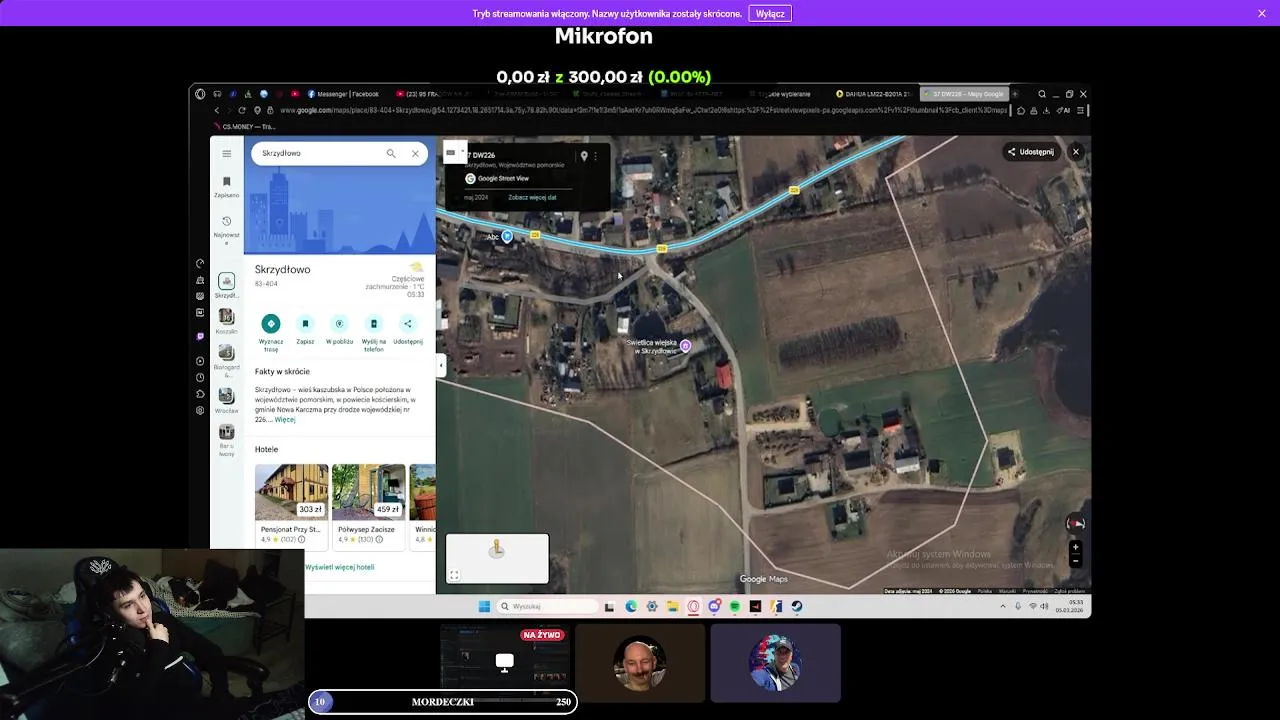The height and width of the screenshot is (720, 1280).
Task: Click the Zobacz więcej dat link
Action: point(532,197)
